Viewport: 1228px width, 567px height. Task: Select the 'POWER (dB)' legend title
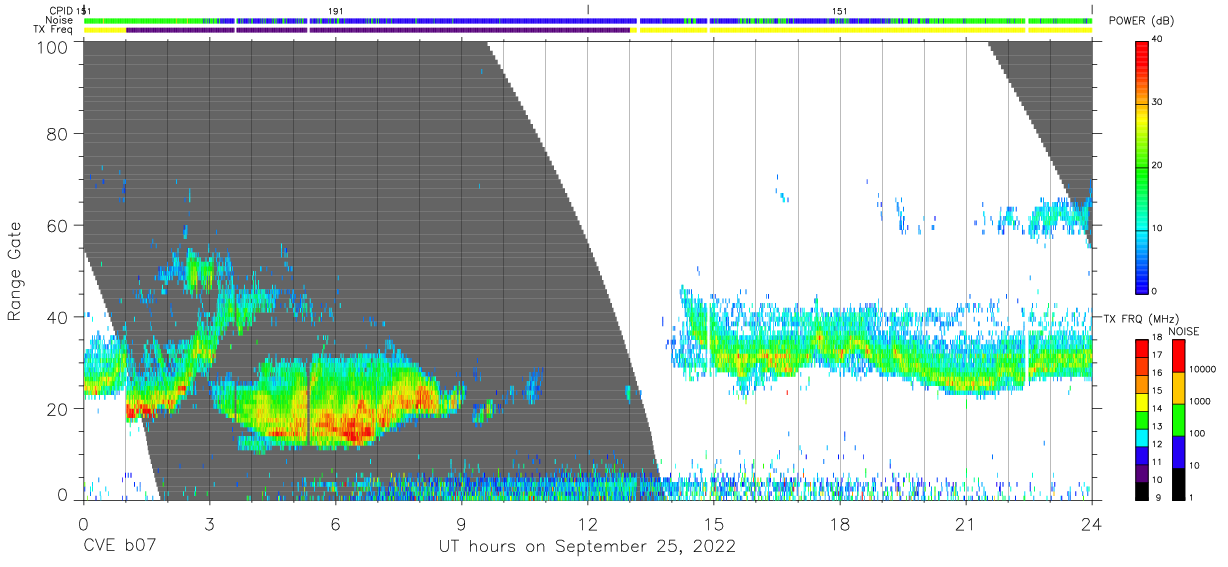[x=1141, y=21]
